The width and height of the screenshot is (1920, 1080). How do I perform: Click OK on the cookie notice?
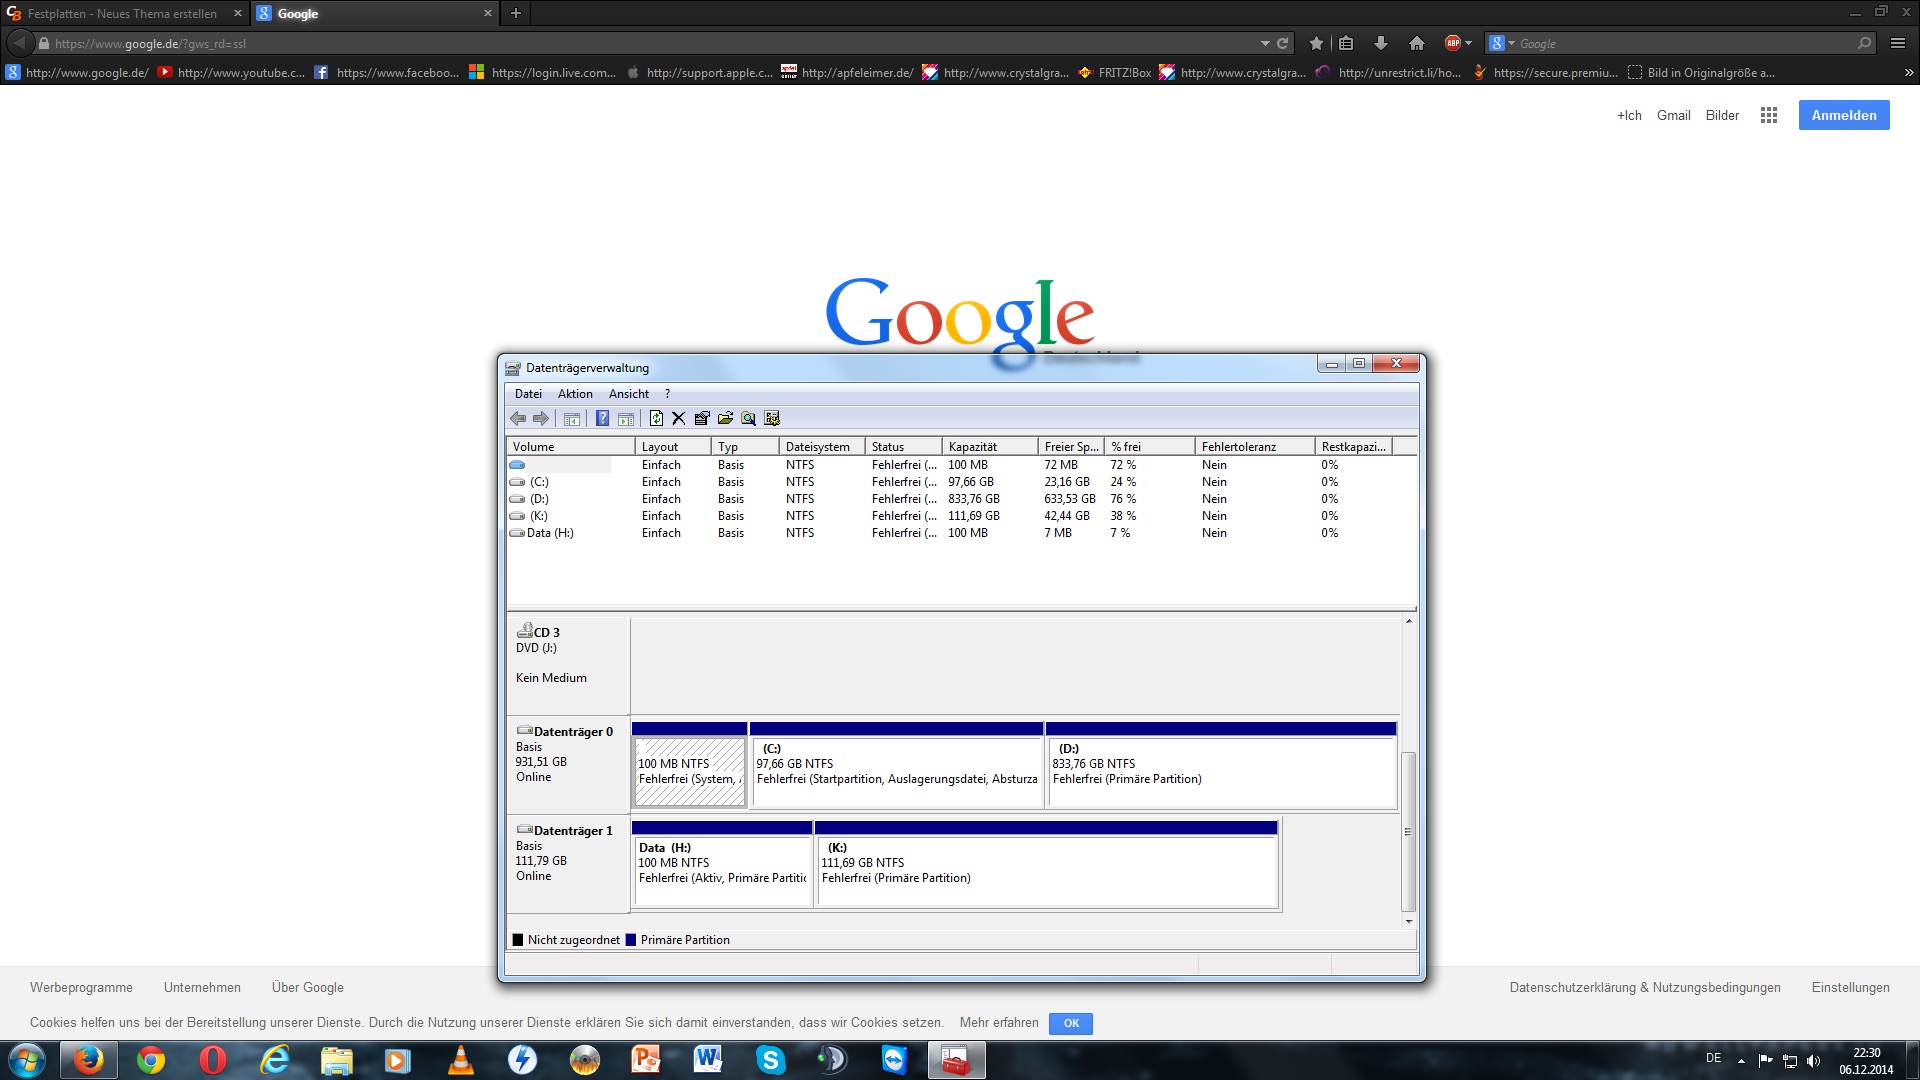[1070, 1023]
